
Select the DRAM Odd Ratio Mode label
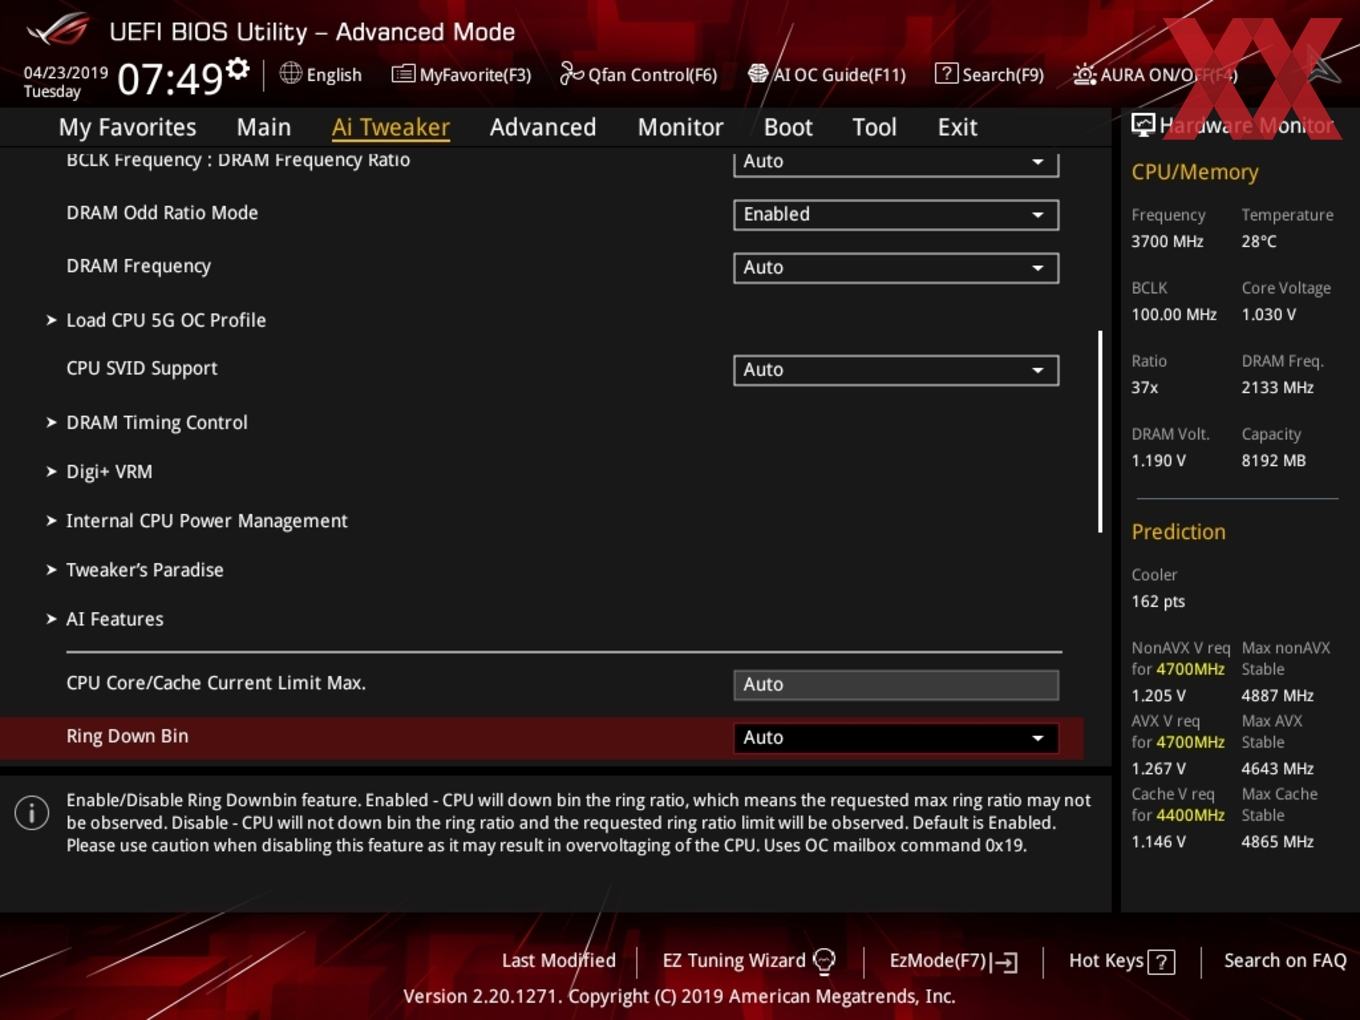coord(162,213)
